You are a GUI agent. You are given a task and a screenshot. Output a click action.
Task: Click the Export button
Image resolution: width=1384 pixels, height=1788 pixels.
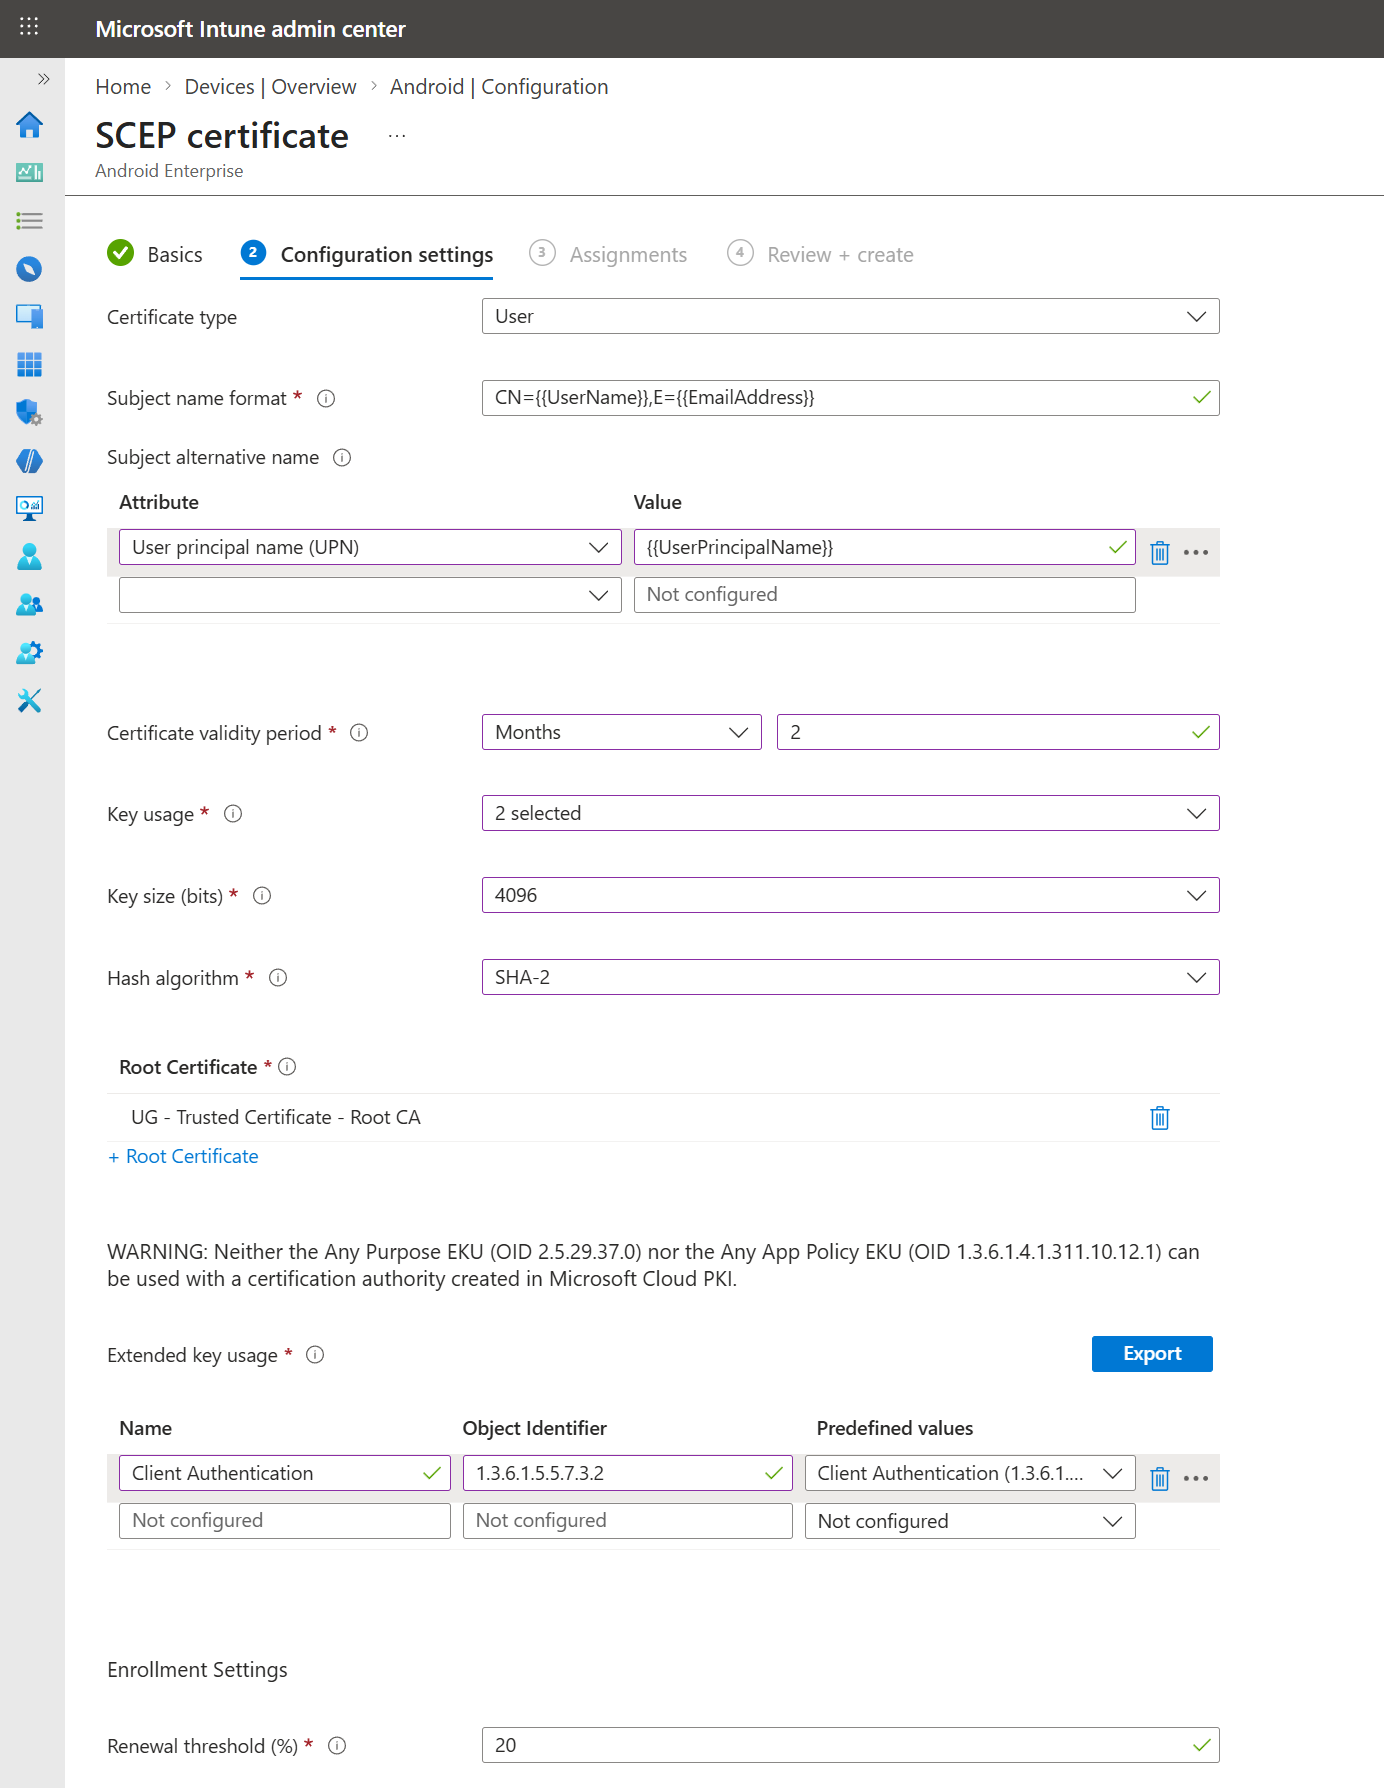1152,1354
